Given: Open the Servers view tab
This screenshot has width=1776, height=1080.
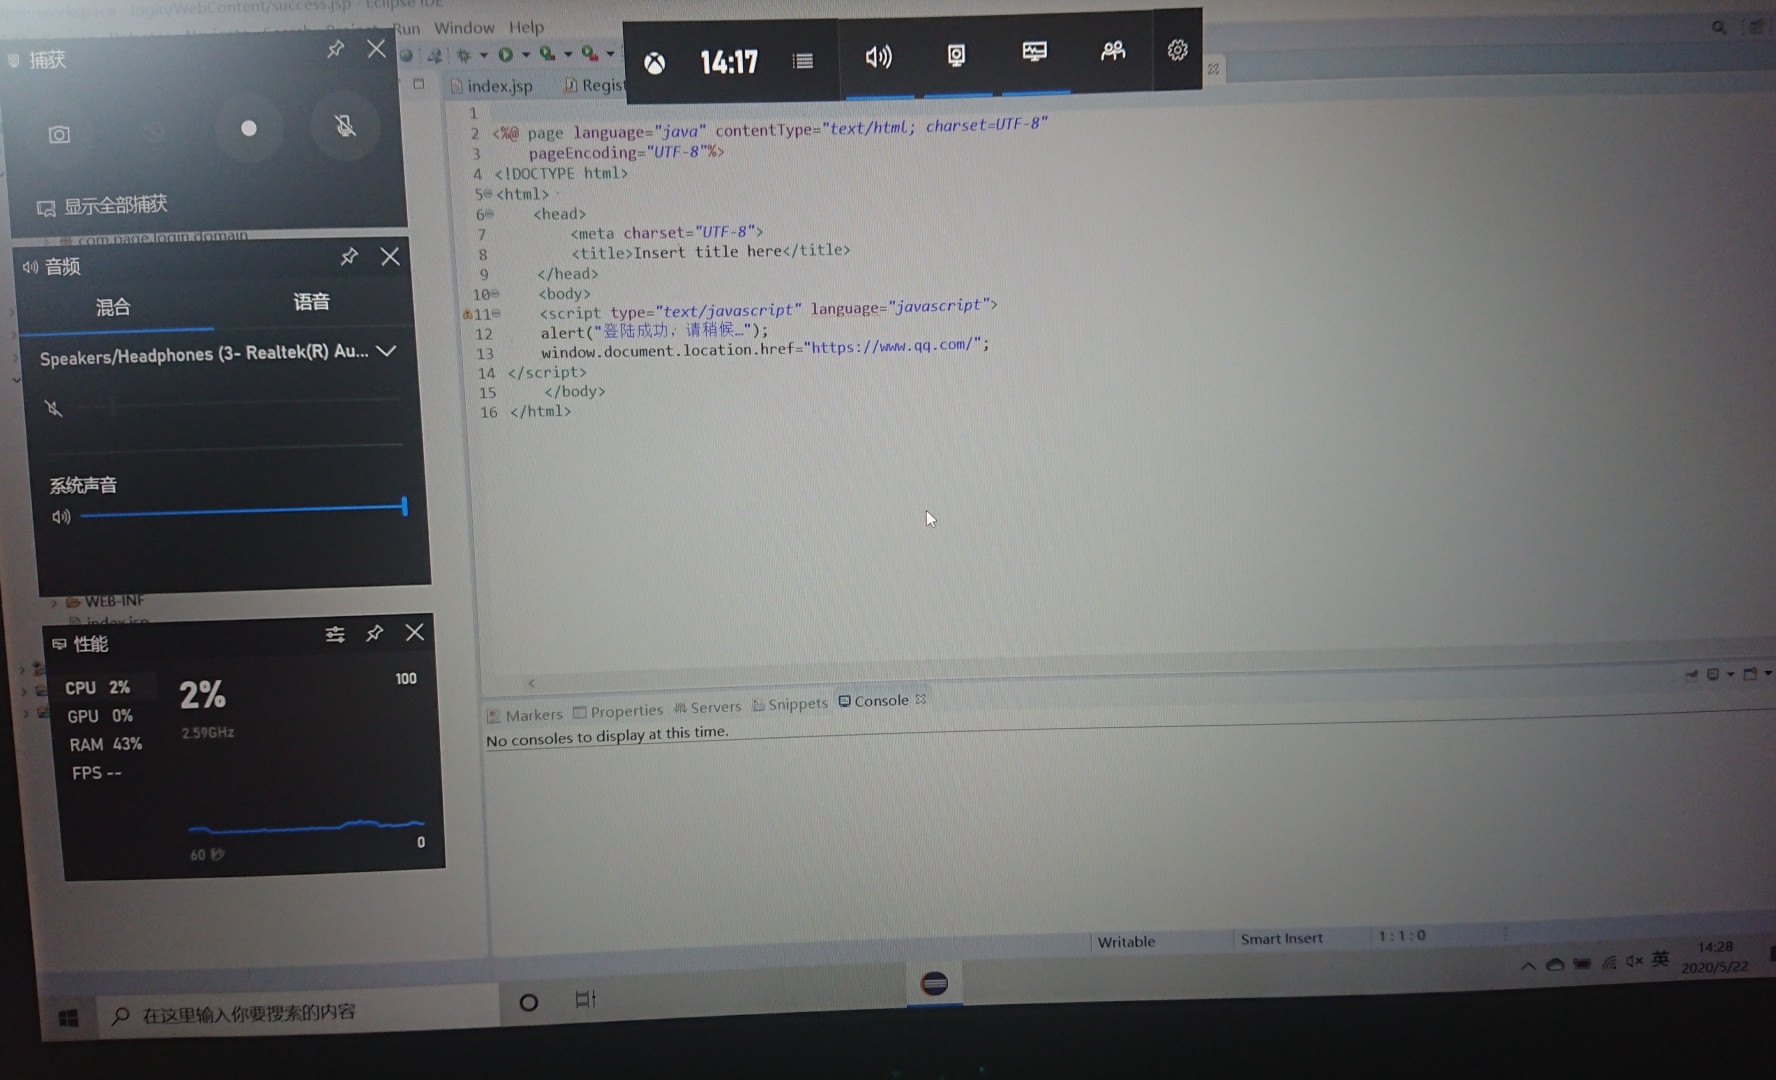Looking at the screenshot, I should pos(708,708).
